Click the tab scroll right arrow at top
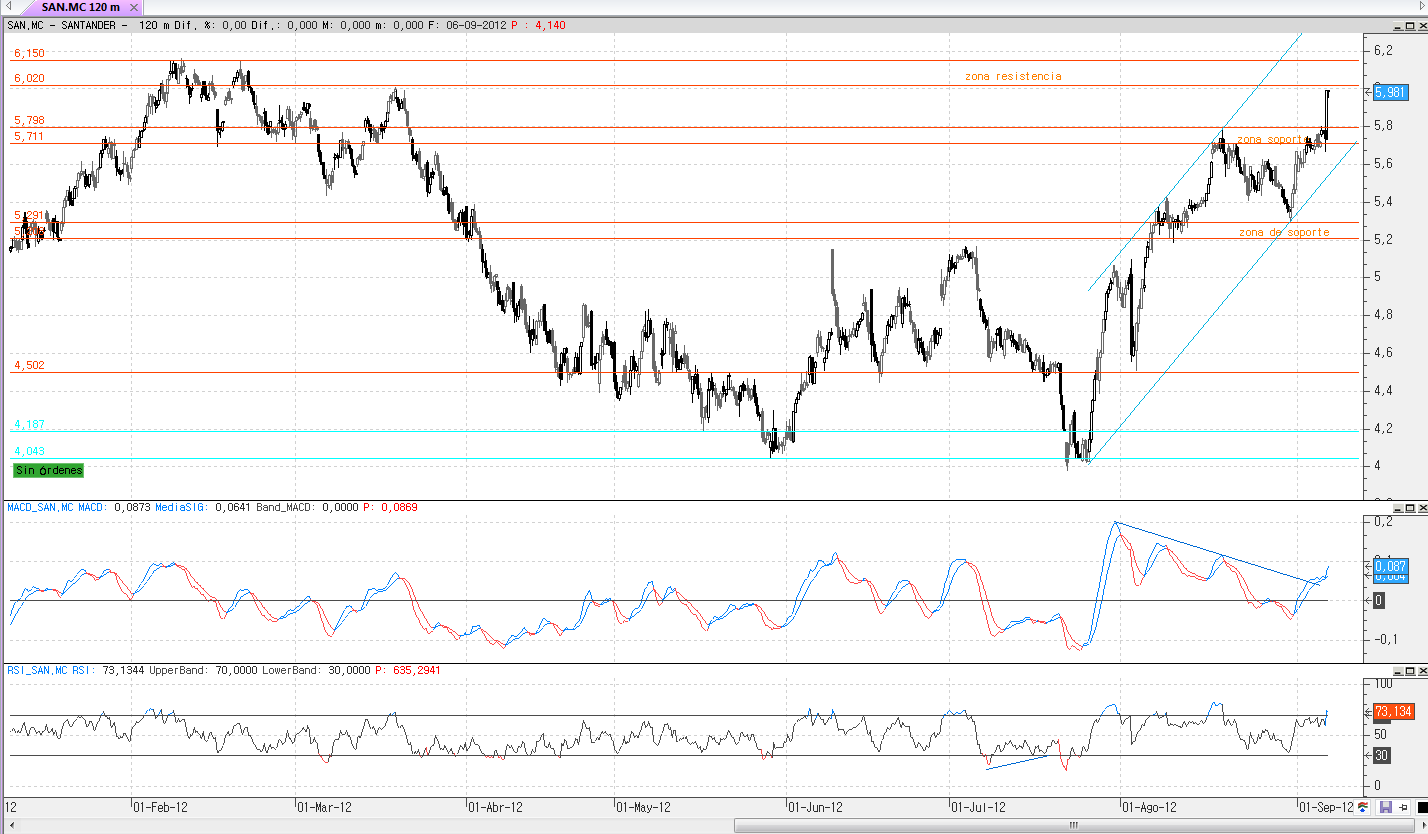The height and width of the screenshot is (834, 1428). [x=1422, y=6]
